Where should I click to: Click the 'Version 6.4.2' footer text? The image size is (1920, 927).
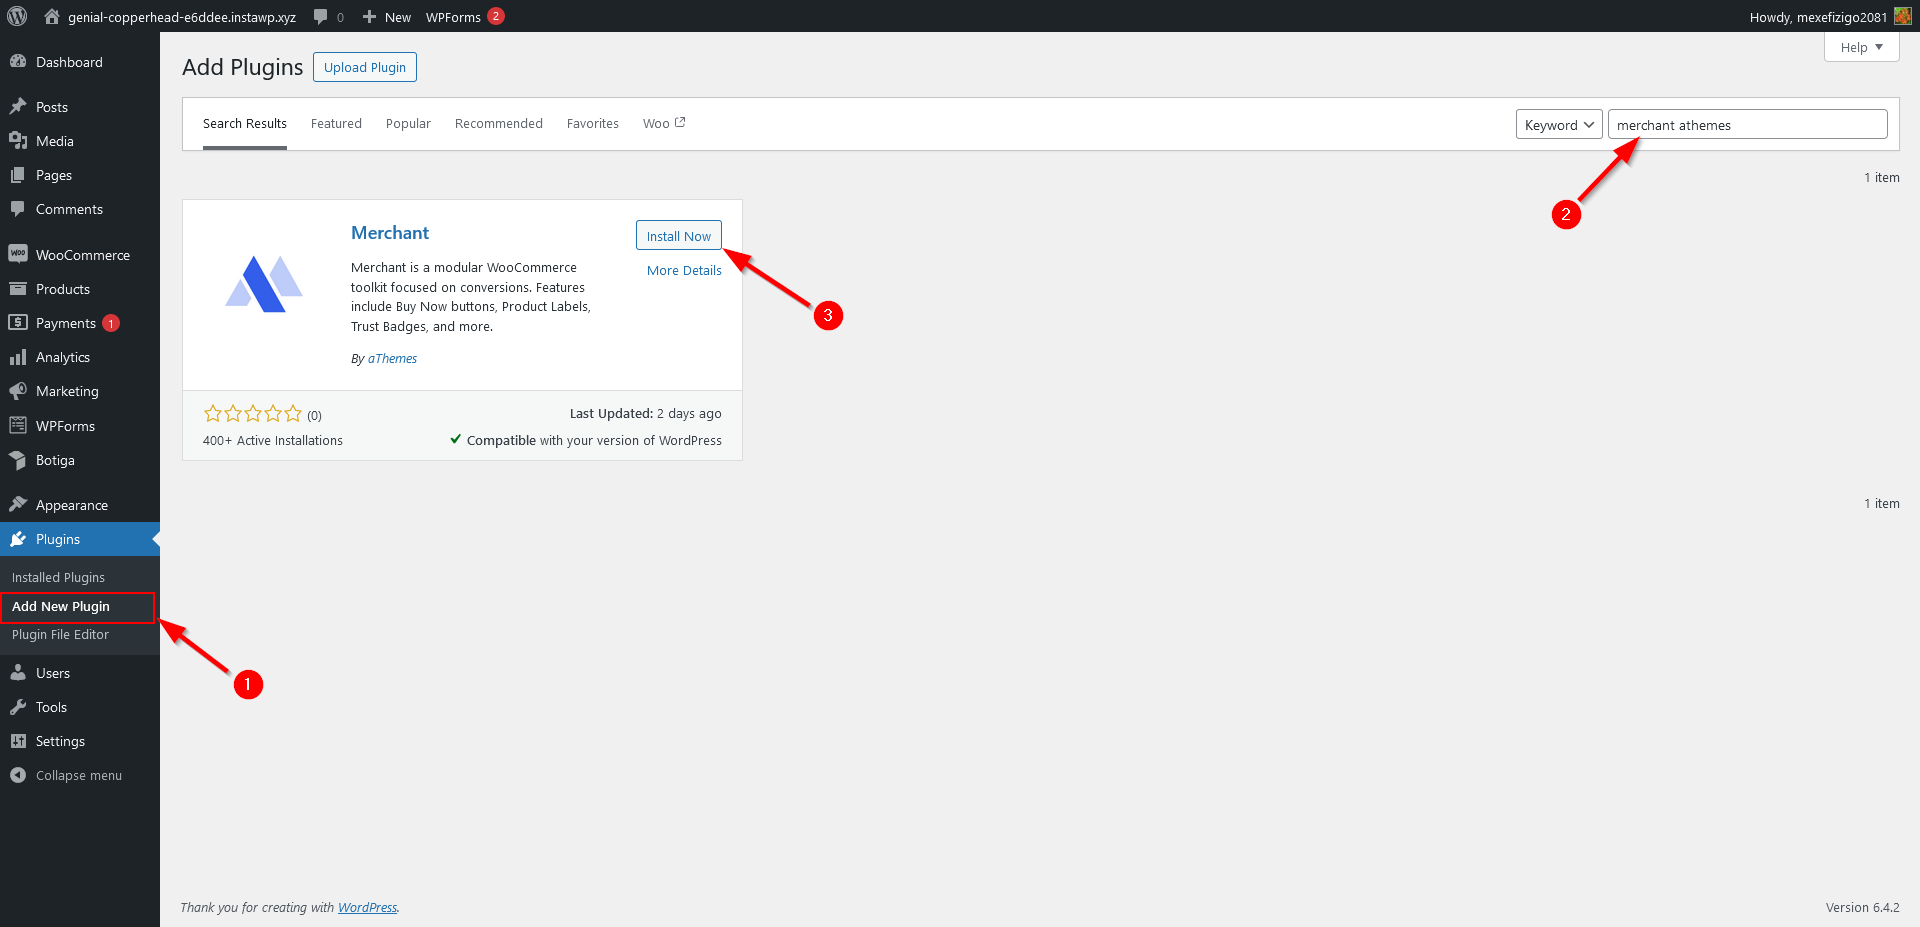click(x=1862, y=907)
